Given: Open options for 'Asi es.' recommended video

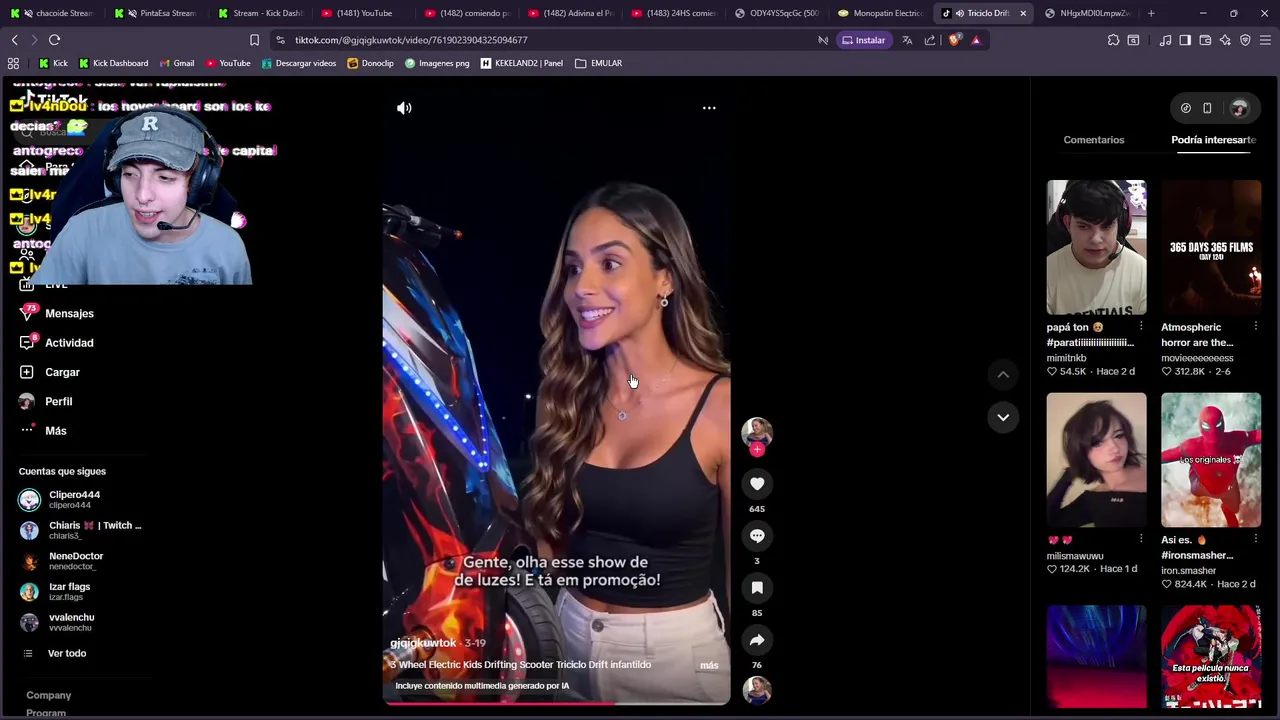Looking at the screenshot, I should click(x=1256, y=540).
